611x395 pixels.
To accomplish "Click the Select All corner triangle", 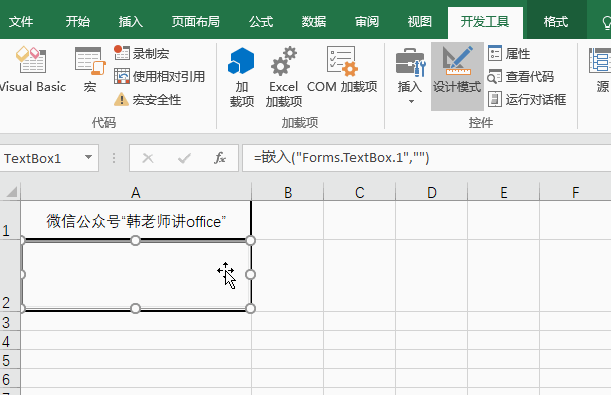I will pyautogui.click(x=11, y=192).
